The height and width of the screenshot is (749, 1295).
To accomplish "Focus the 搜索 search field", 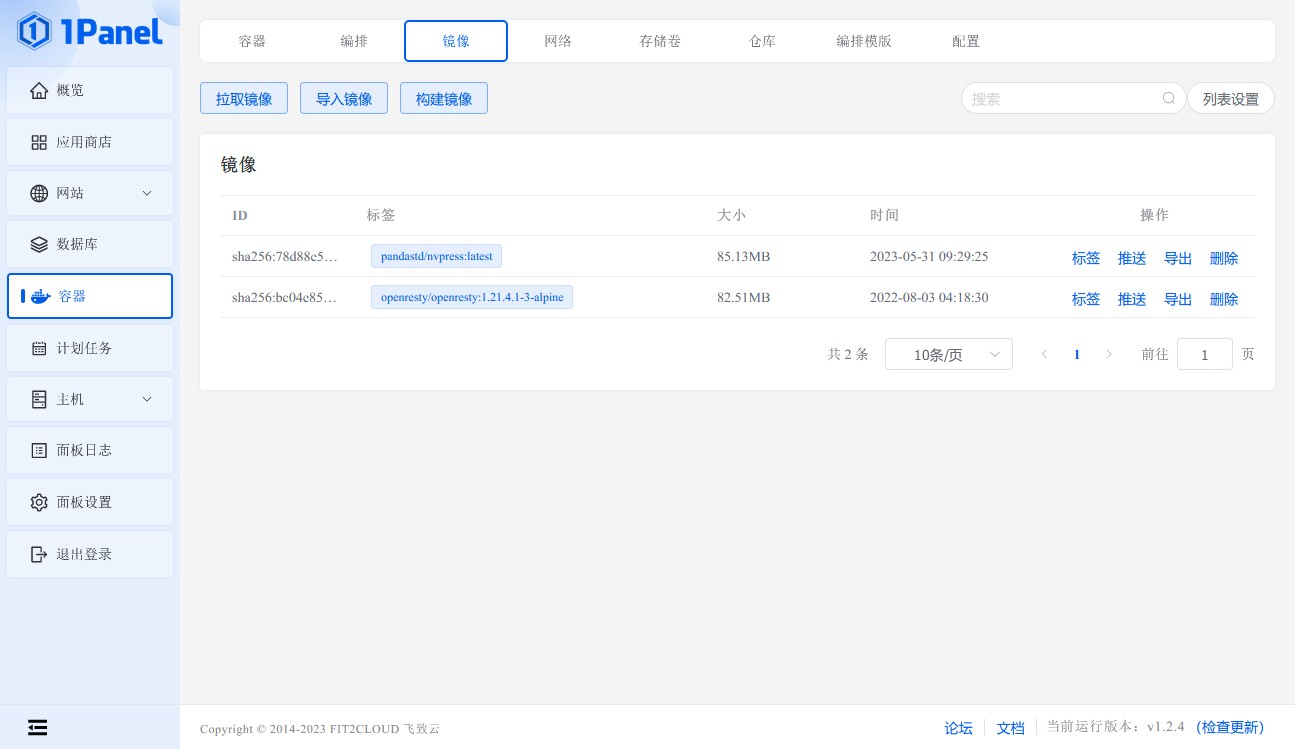I will tap(1073, 98).
